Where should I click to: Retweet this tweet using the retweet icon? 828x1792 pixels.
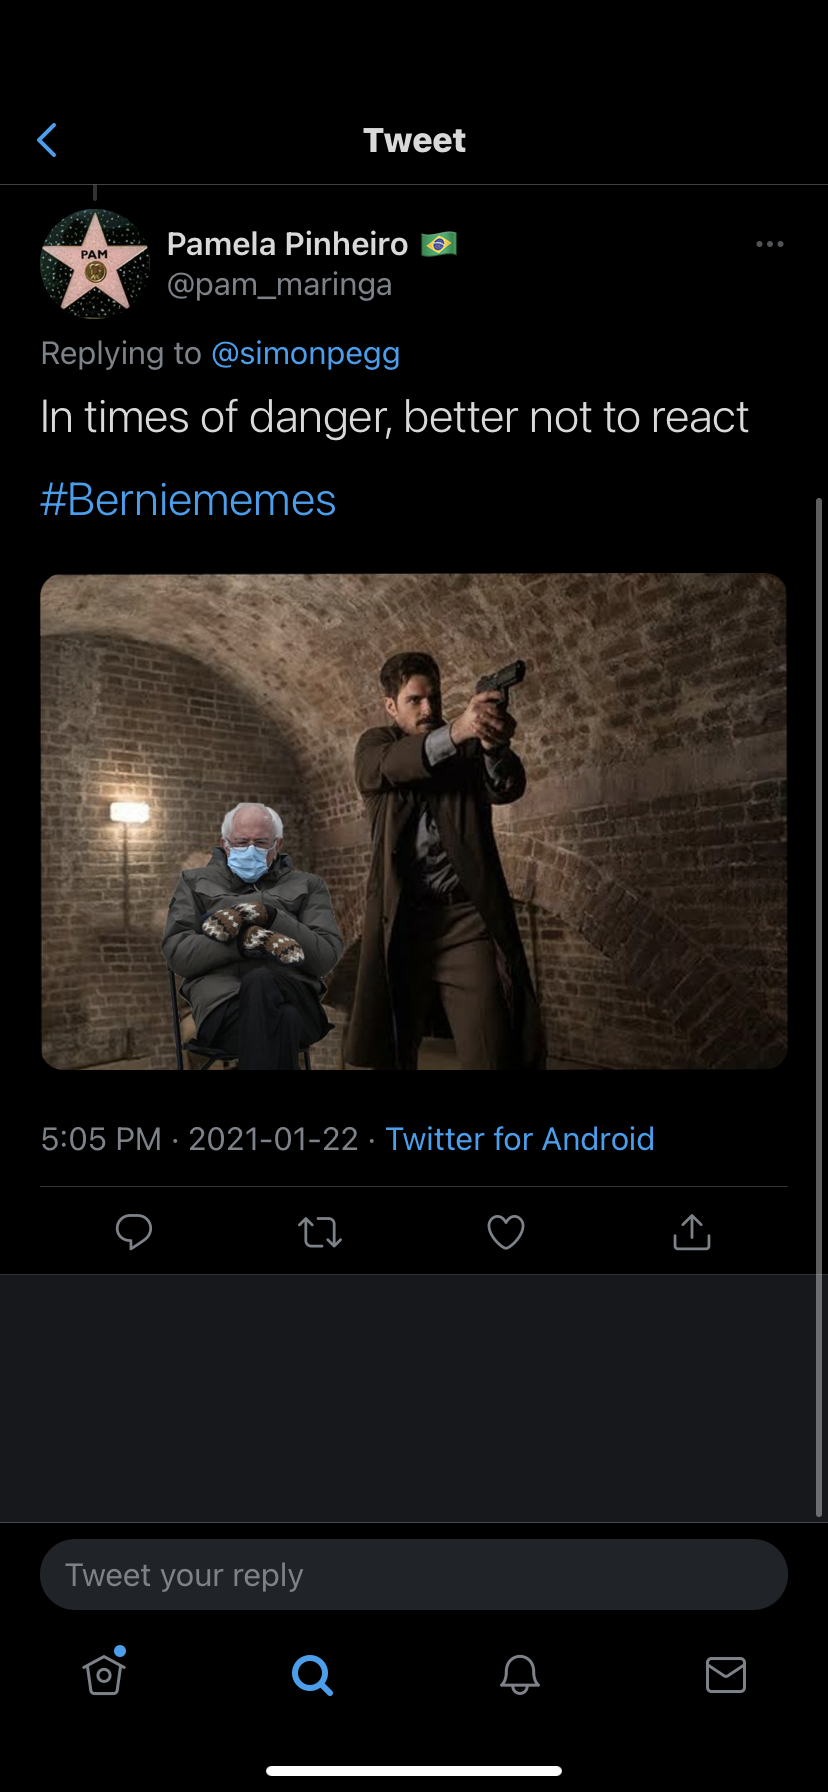320,1232
